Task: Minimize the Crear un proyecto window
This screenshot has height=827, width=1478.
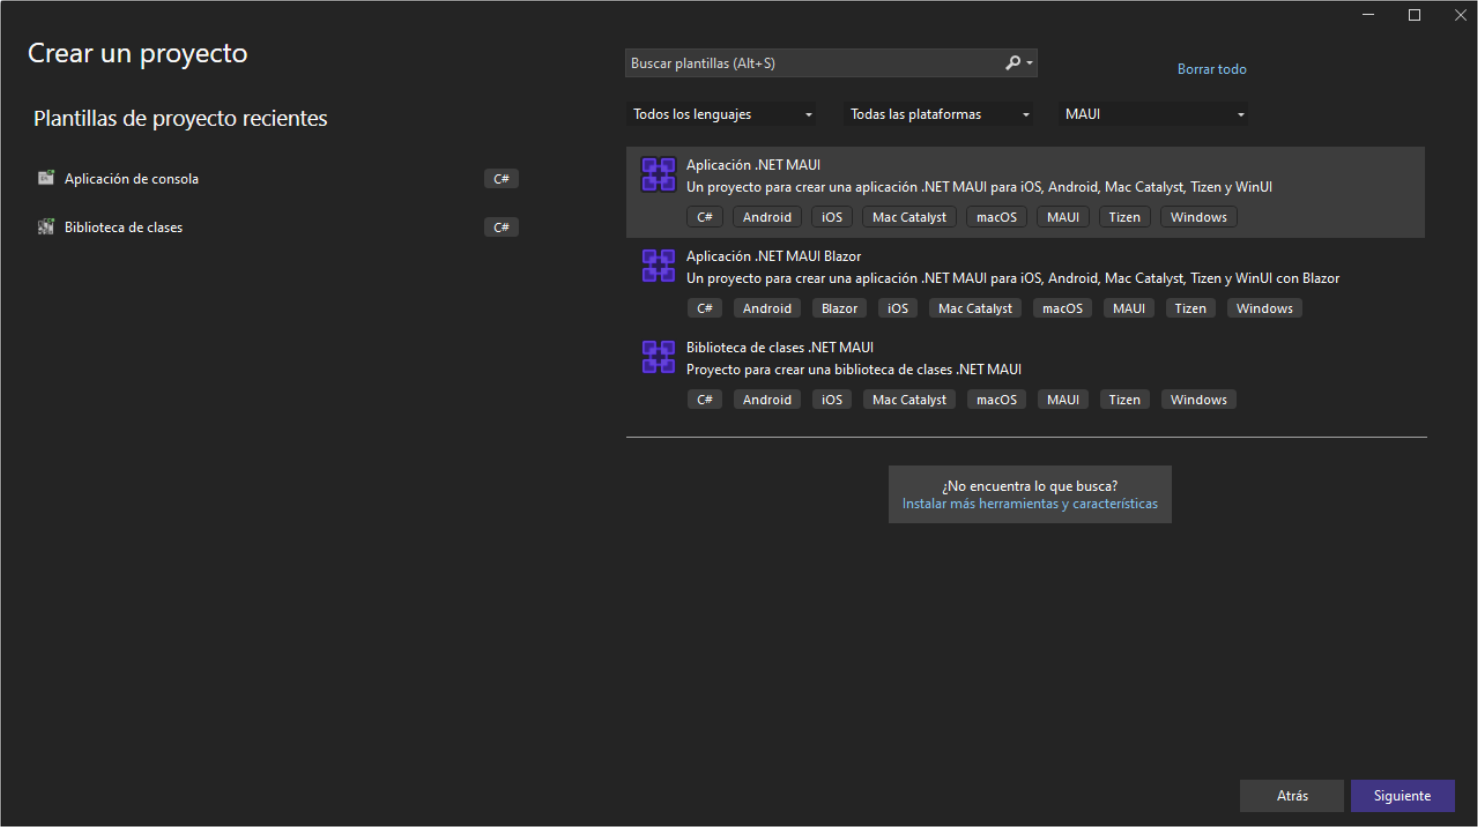Action: [1368, 15]
